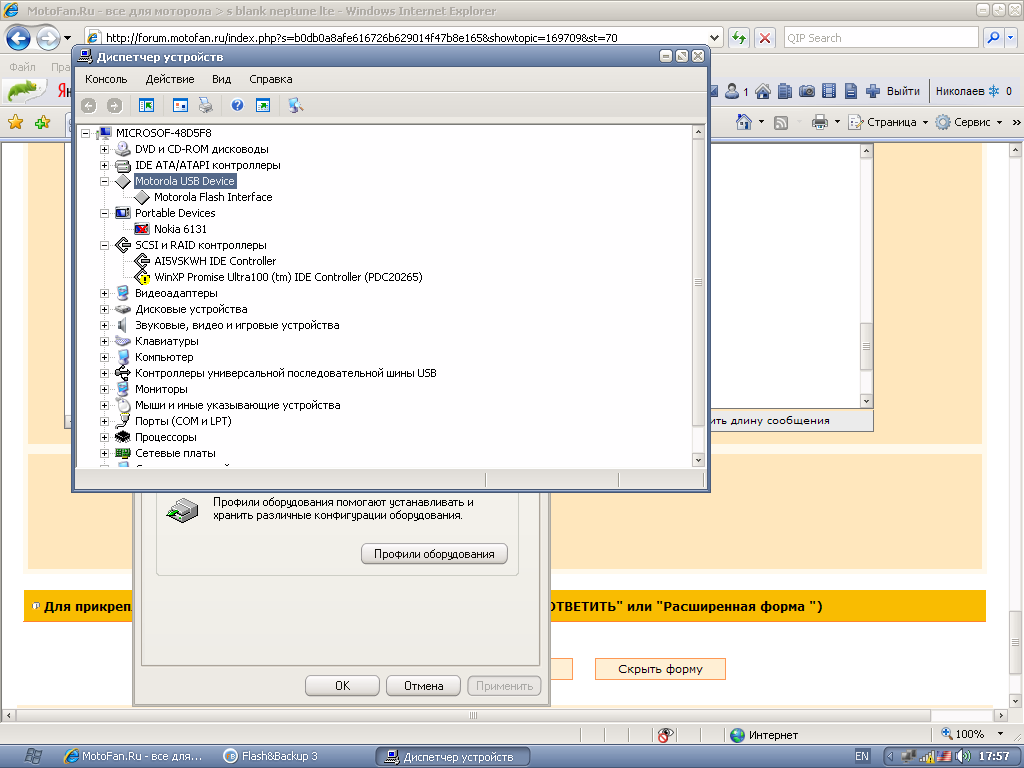Click the Отмена button

pos(423,686)
